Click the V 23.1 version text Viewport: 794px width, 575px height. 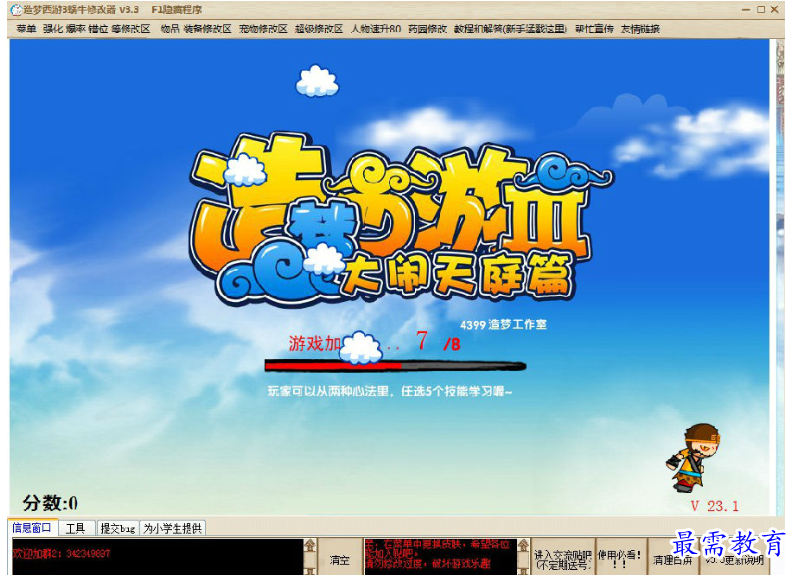714,506
